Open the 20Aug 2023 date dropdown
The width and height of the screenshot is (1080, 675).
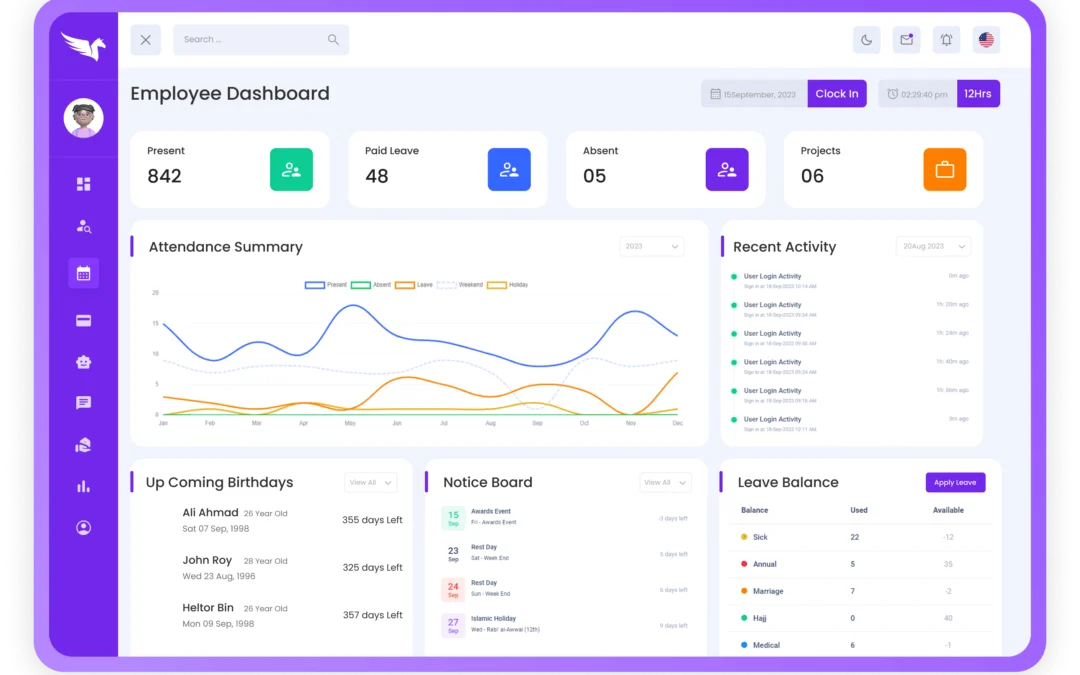933,246
